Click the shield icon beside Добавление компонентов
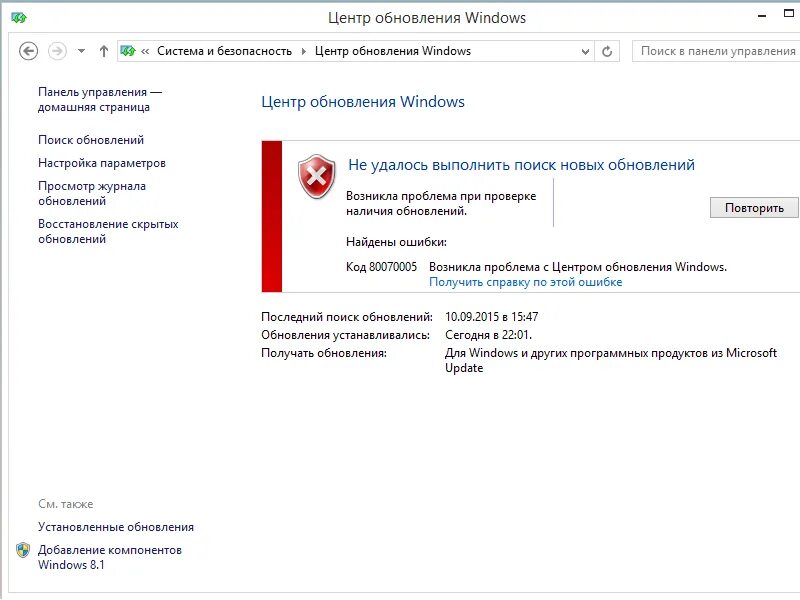 pyautogui.click(x=23, y=550)
